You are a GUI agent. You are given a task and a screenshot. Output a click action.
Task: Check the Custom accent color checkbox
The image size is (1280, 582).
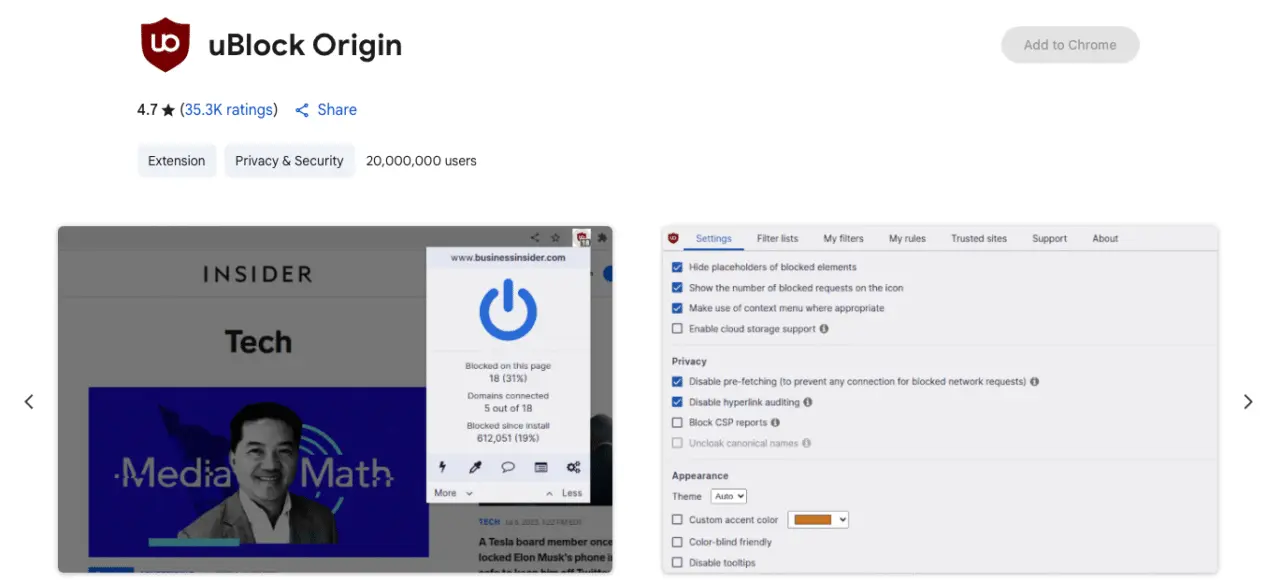[677, 520]
